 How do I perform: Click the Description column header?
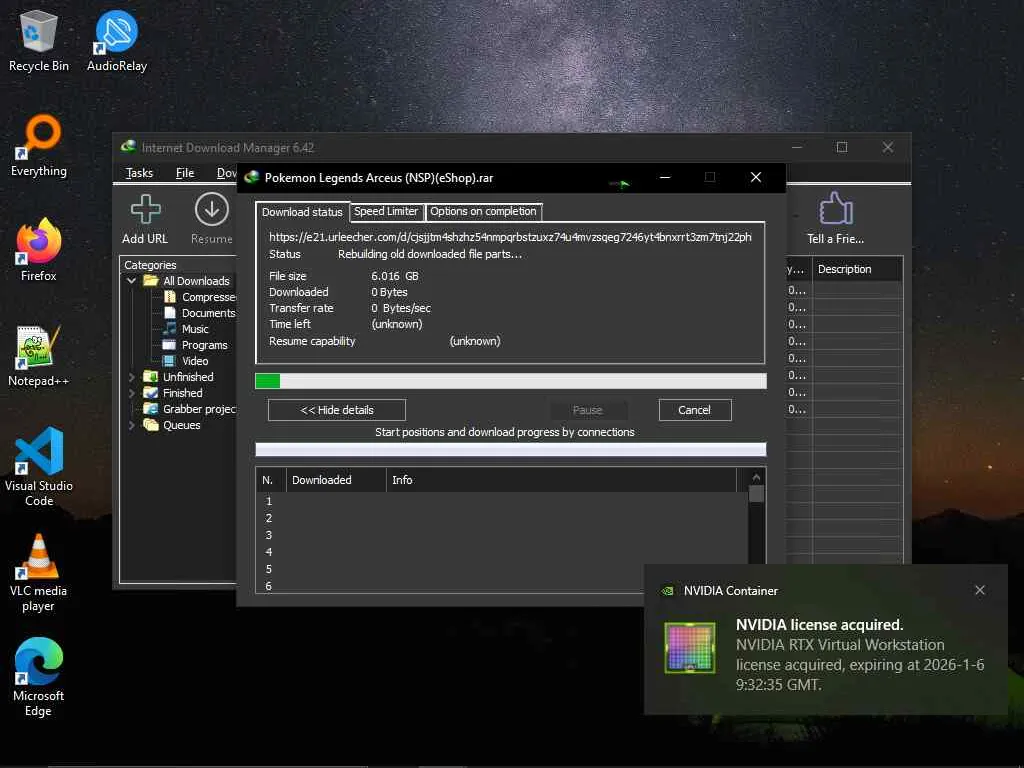point(857,269)
